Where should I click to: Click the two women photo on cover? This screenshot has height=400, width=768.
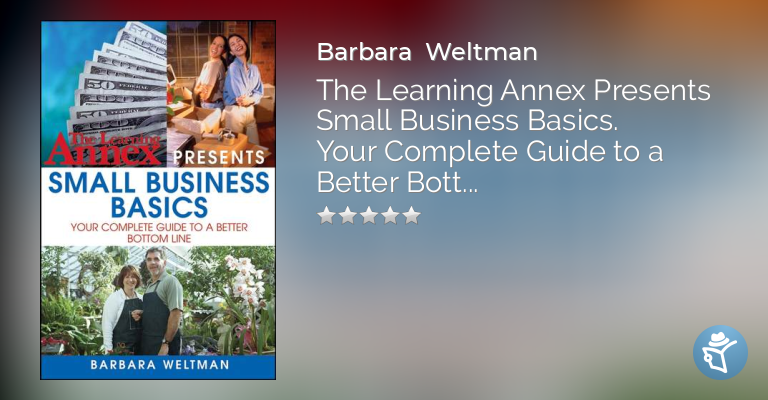pos(221,86)
